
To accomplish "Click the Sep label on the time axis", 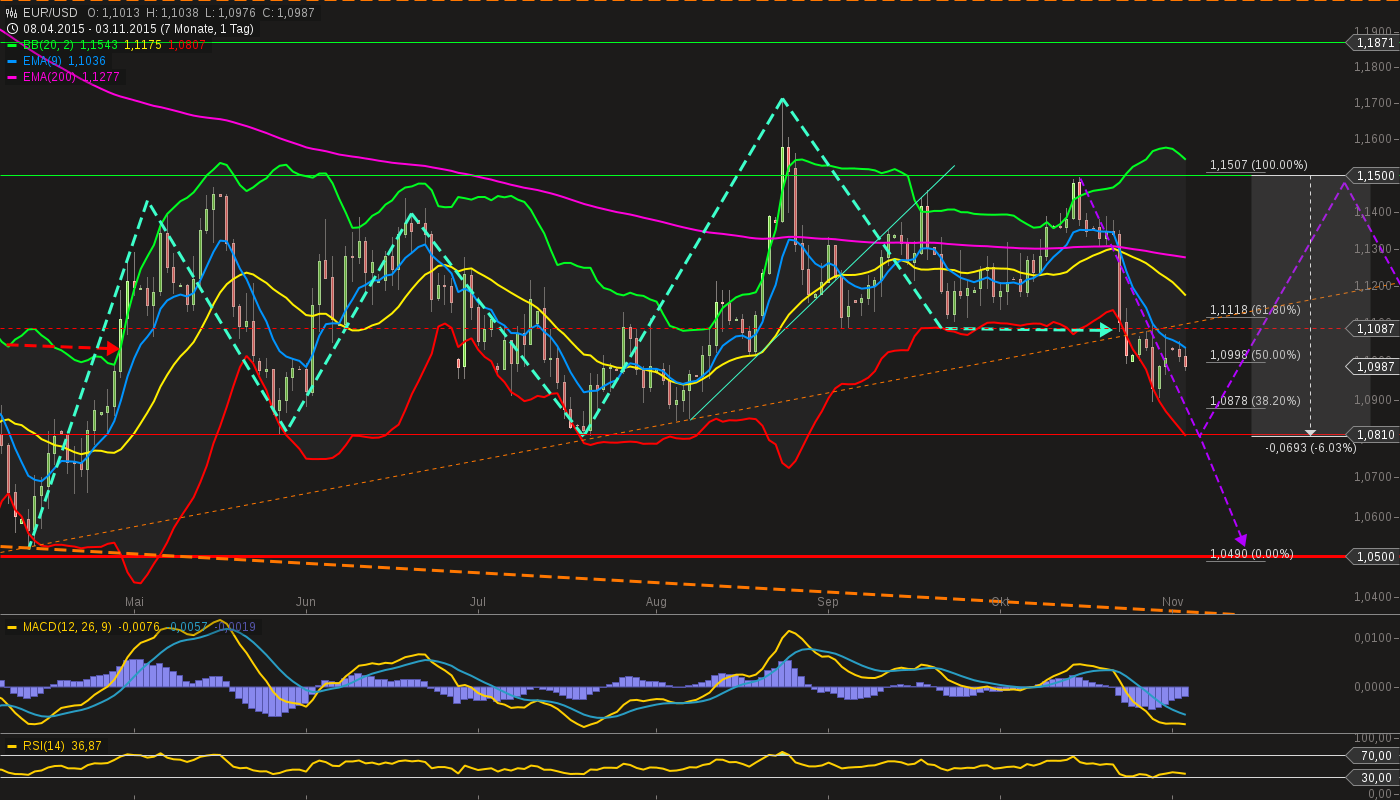I will click(828, 602).
